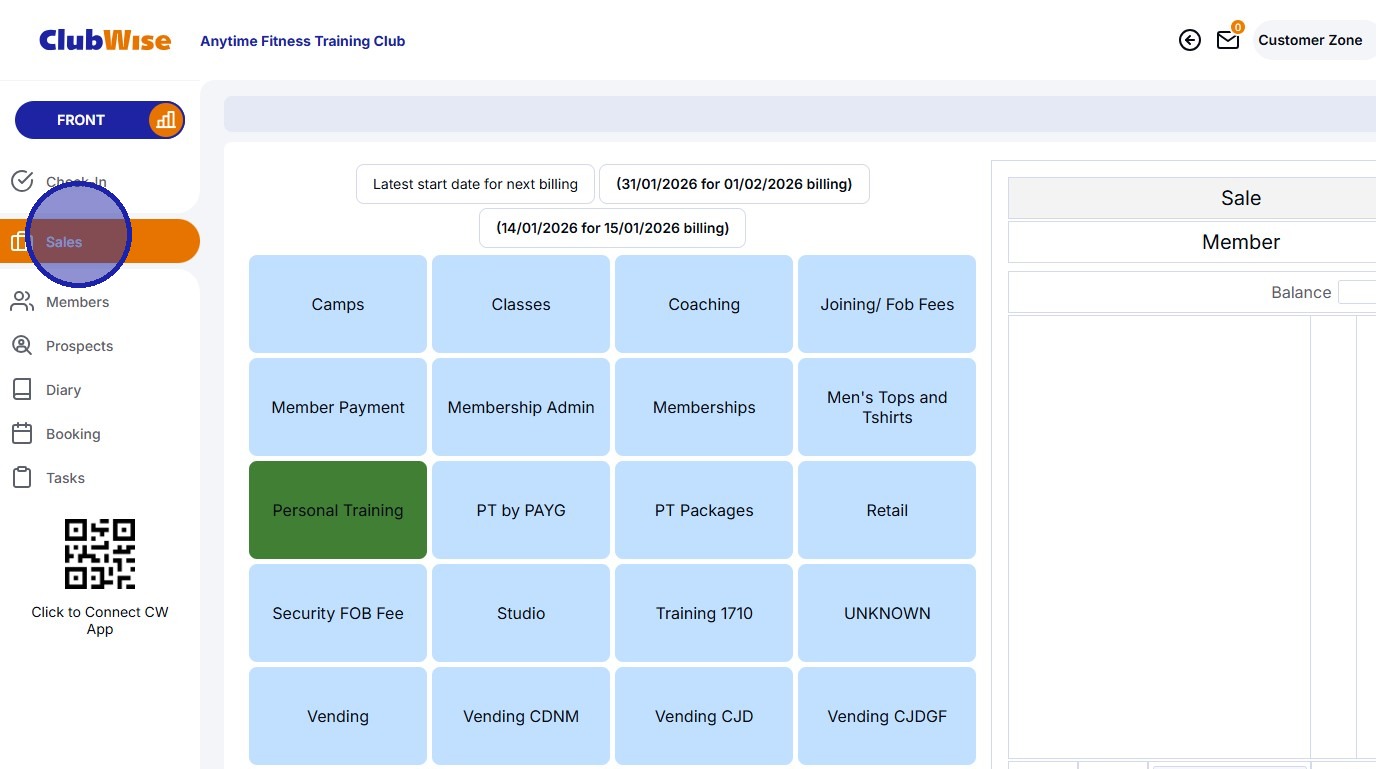The image size is (1376, 769).
Task: Open the Vending CJD tile
Action: pyautogui.click(x=704, y=716)
